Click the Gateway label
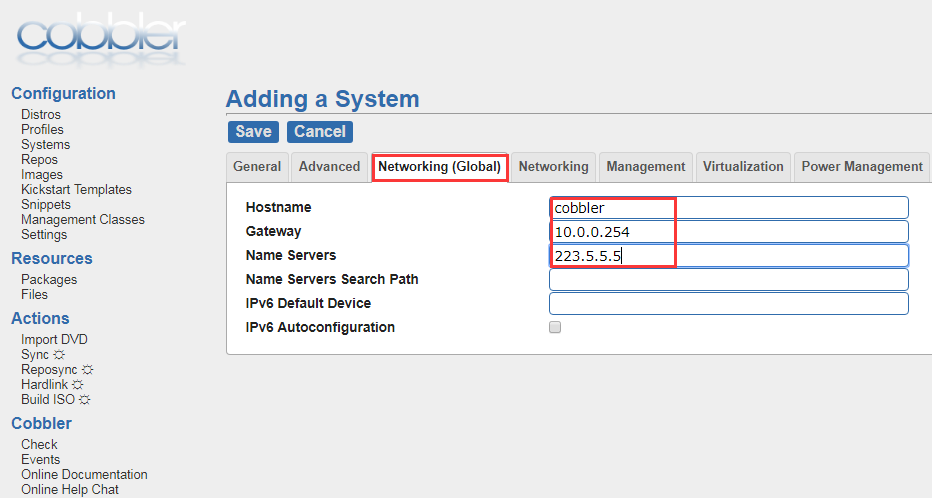This screenshot has height=498, width=932. (273, 231)
